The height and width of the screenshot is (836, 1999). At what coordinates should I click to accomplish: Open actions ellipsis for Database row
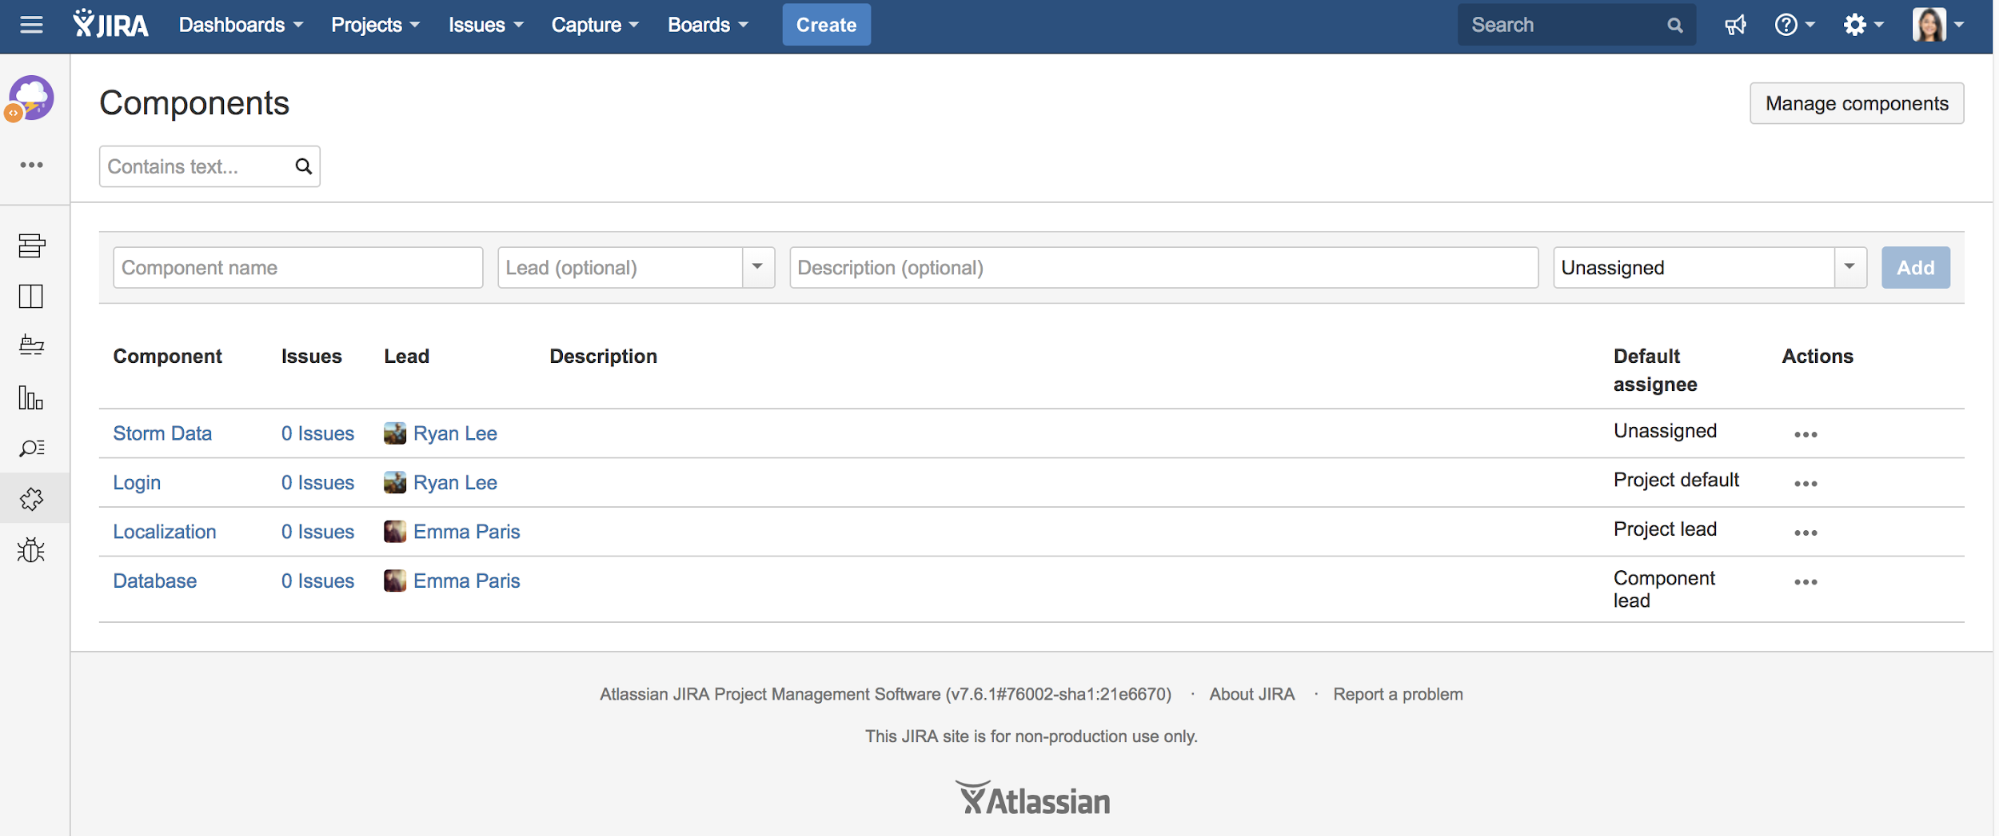pos(1805,582)
